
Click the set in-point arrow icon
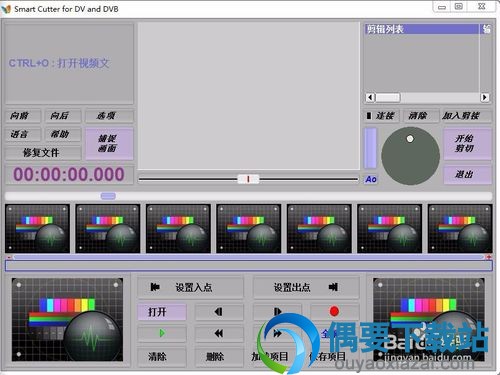[155, 287]
